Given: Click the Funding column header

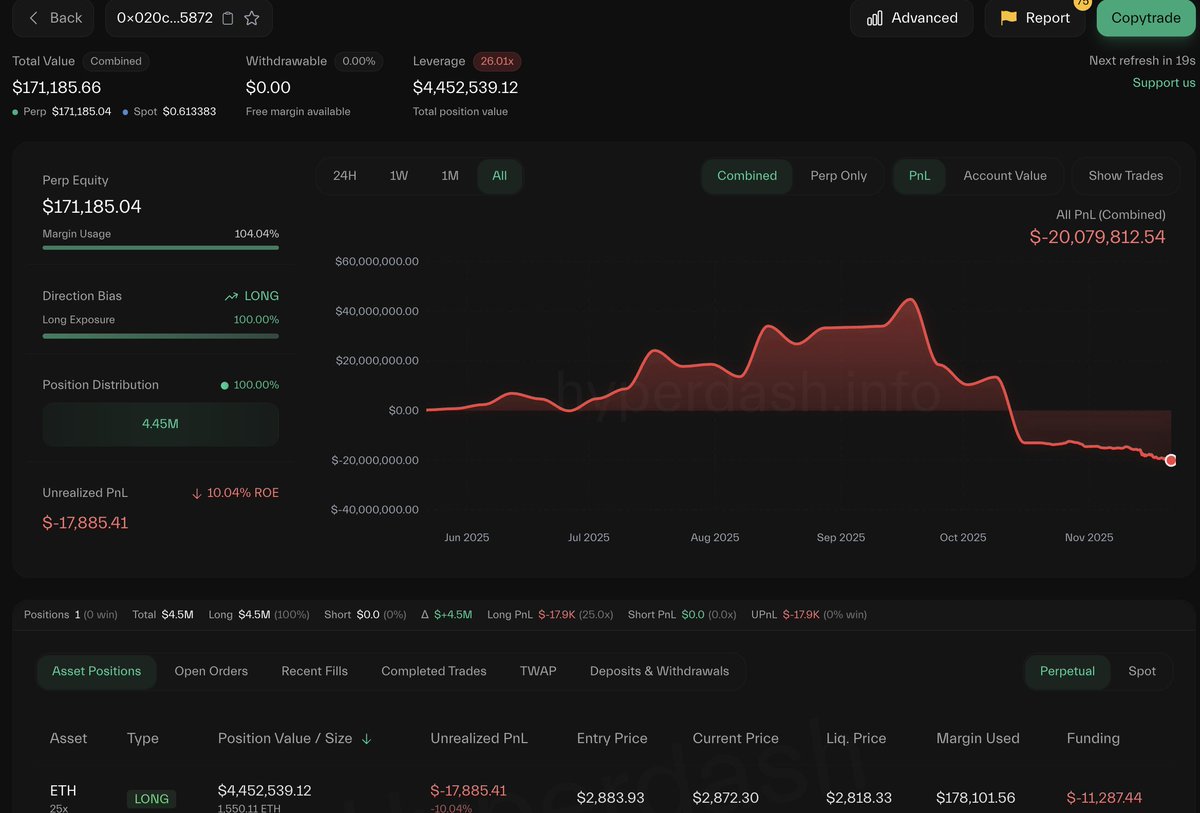Looking at the screenshot, I should pyautogui.click(x=1093, y=738).
